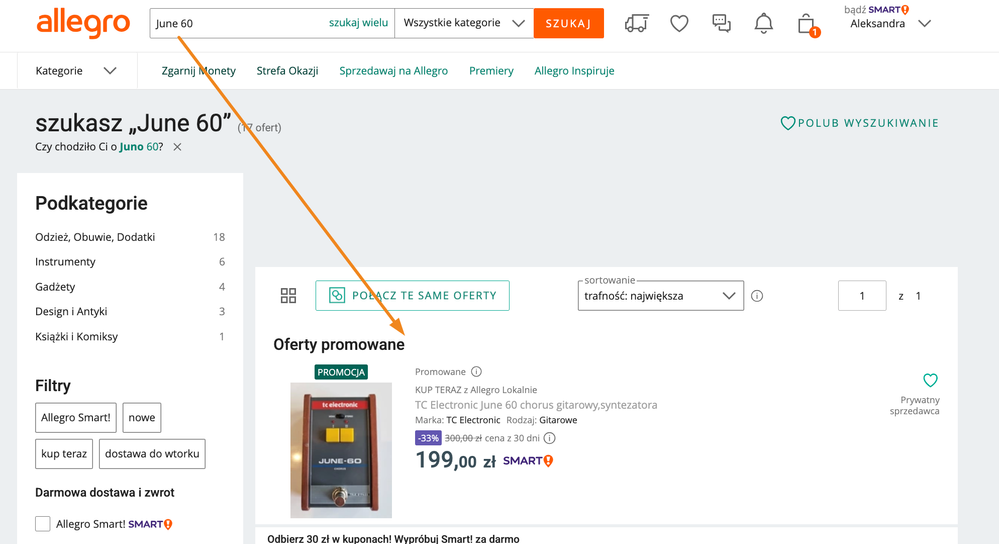Show info icon next to Promowane label
This screenshot has height=544, width=999.
[x=476, y=371]
